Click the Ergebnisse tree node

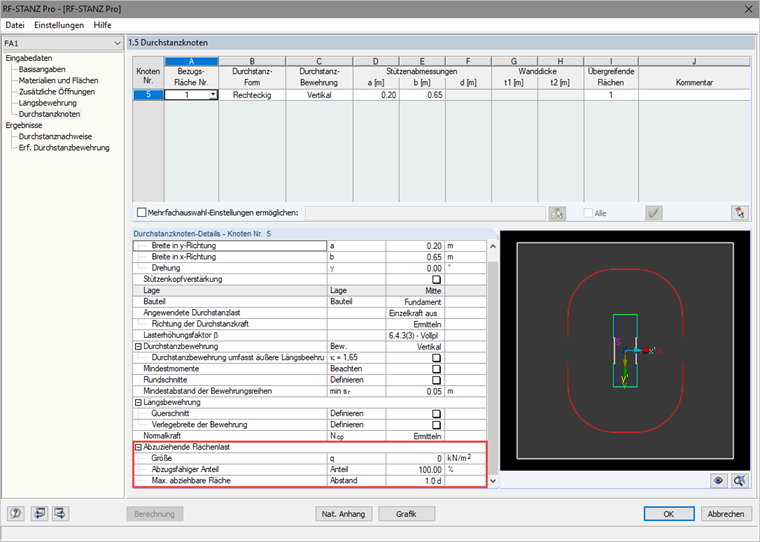click(x=24, y=125)
